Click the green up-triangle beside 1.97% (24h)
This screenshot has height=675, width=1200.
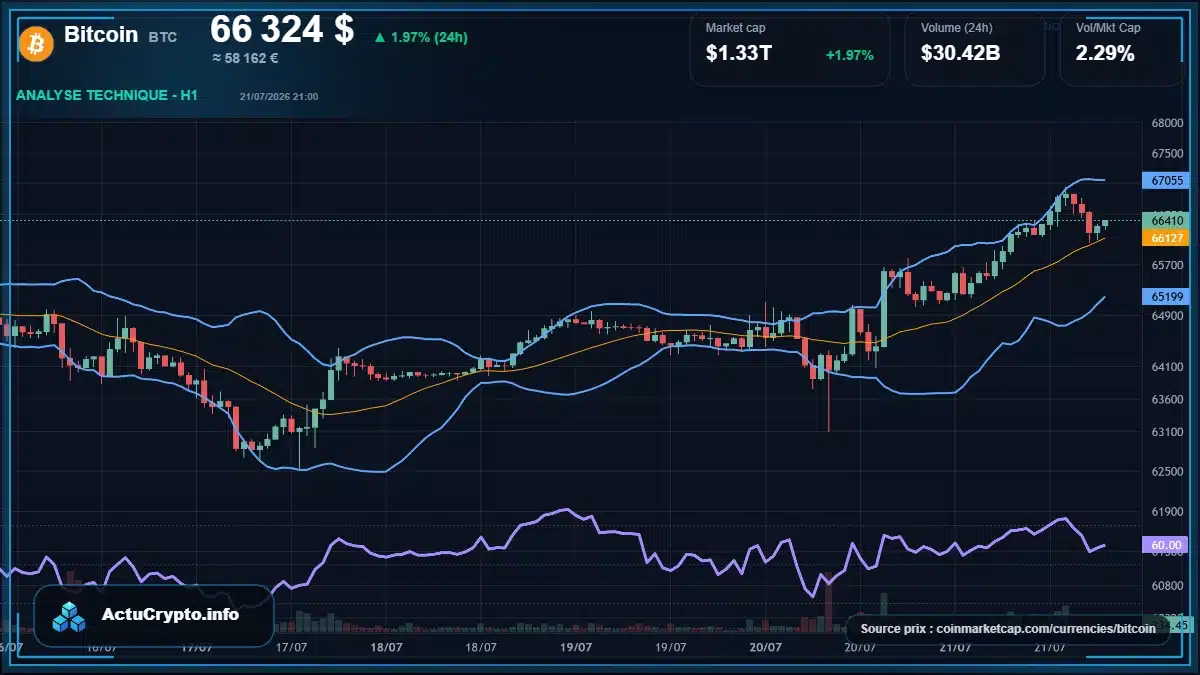click(x=379, y=38)
